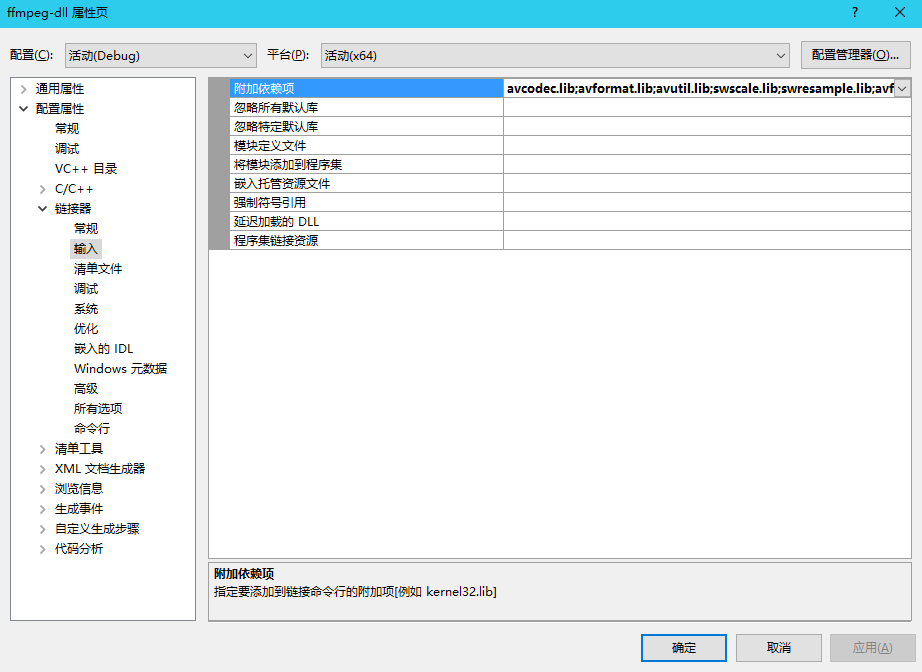Image resolution: width=922 pixels, height=672 pixels.
Task: Open the 平台 (x64) platform dropdown
Action: click(x=555, y=56)
